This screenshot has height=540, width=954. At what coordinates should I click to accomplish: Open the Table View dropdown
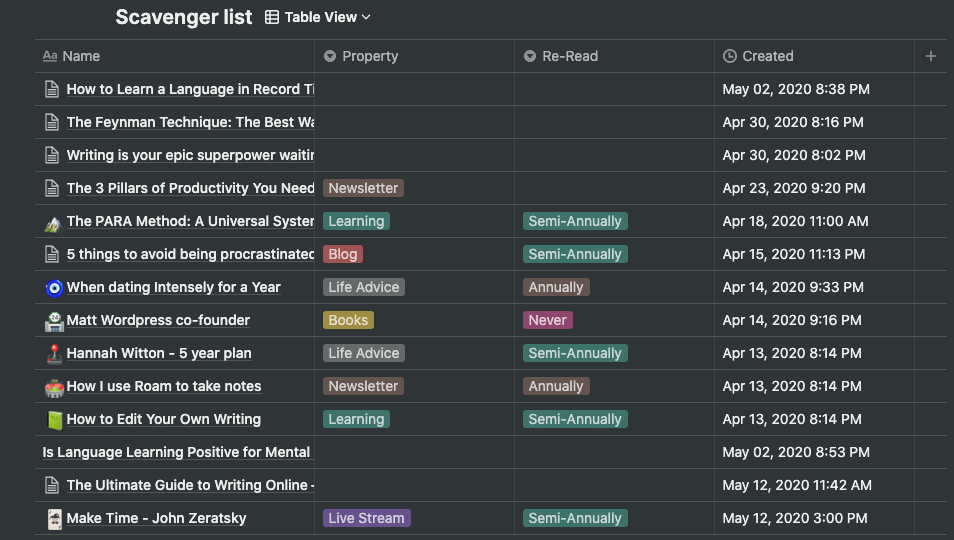coord(318,17)
